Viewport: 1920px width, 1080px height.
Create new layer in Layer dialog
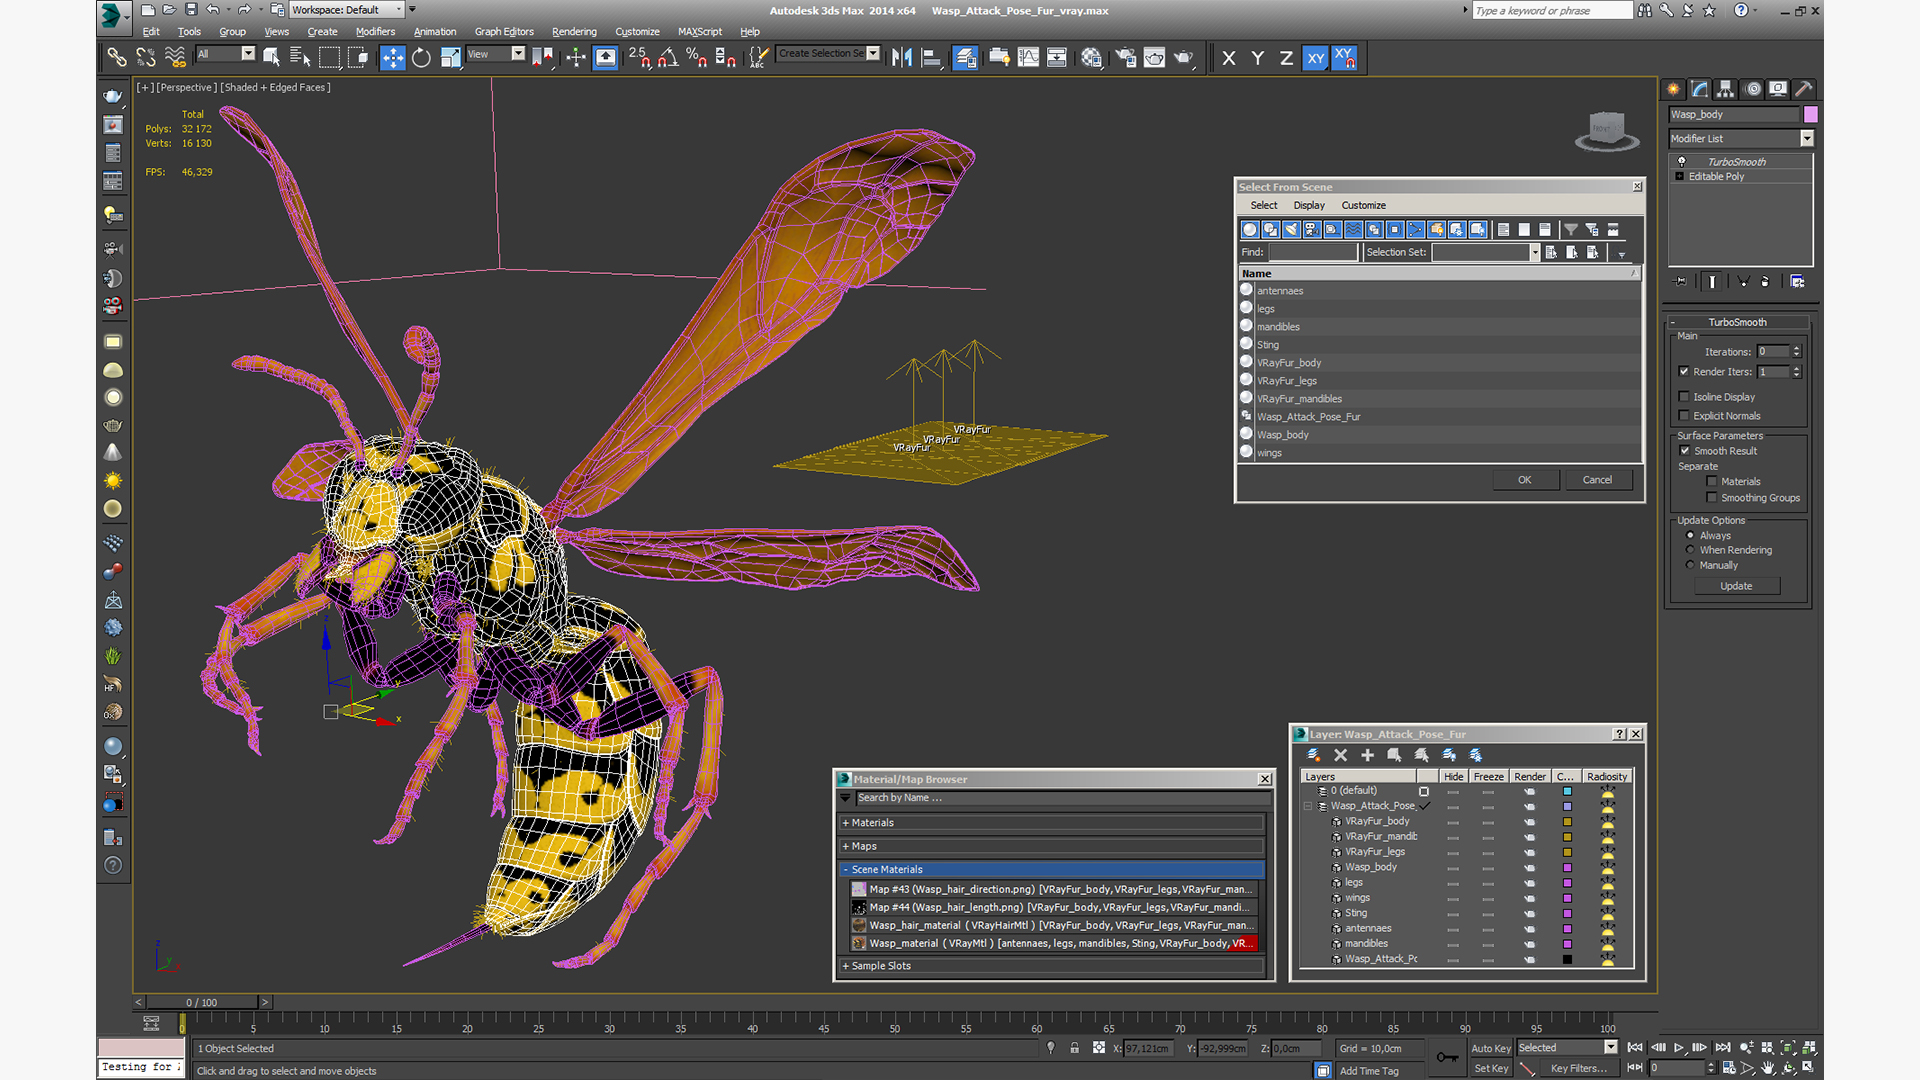1314,755
